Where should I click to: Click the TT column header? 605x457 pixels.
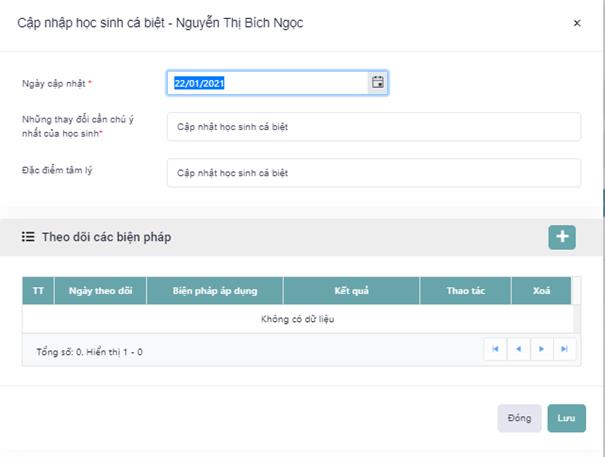tap(39, 291)
